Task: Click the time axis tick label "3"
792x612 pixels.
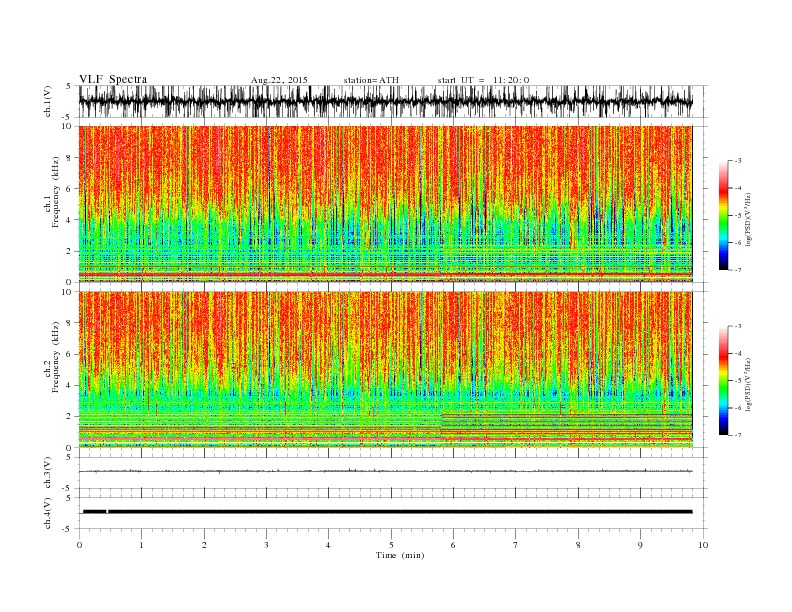Action: (x=266, y=545)
